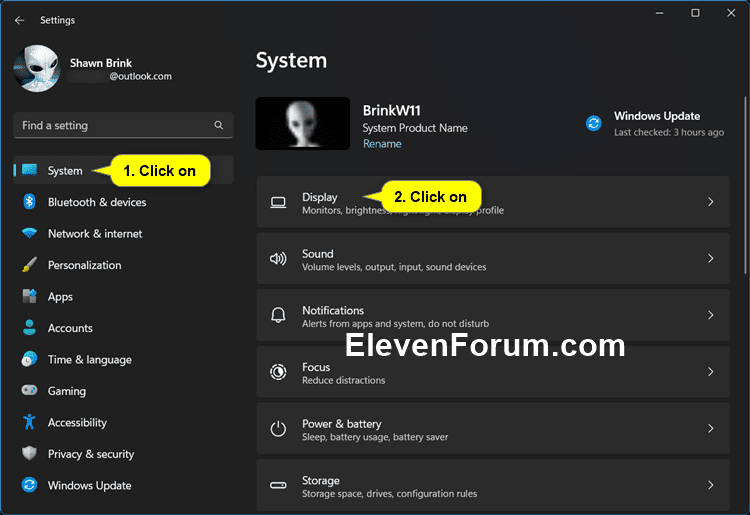Click the Time & language globe icon
Viewport: 750px width, 515px height.
coord(30,359)
